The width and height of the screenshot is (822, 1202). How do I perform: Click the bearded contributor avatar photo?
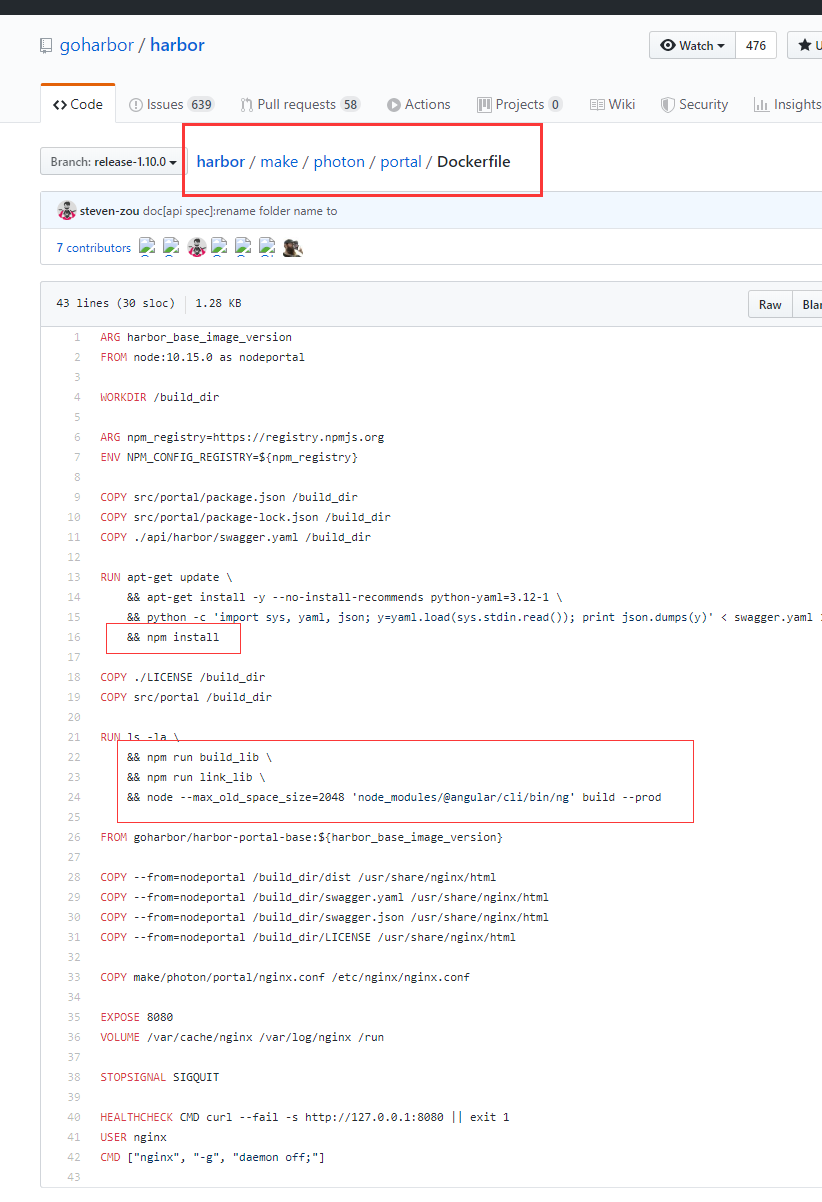[x=293, y=247]
